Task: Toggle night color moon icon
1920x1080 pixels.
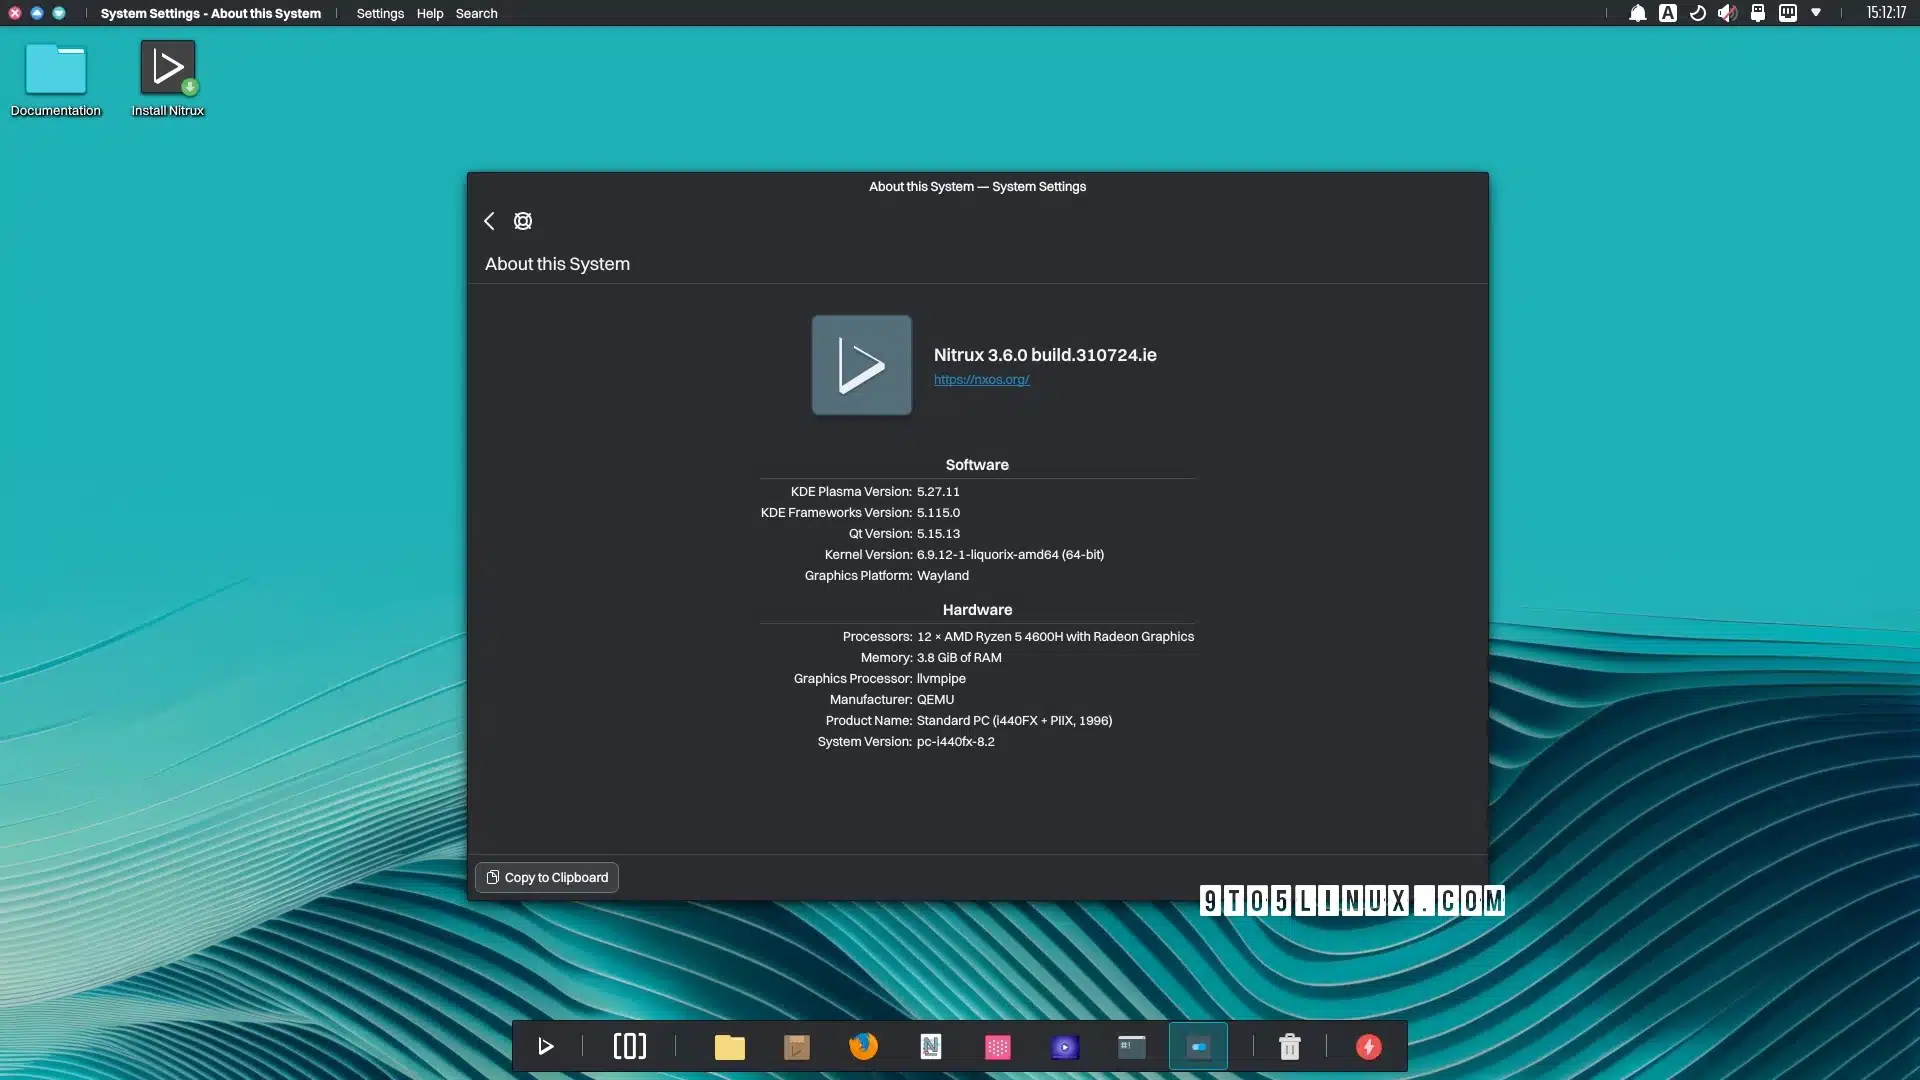Action: (x=1697, y=13)
